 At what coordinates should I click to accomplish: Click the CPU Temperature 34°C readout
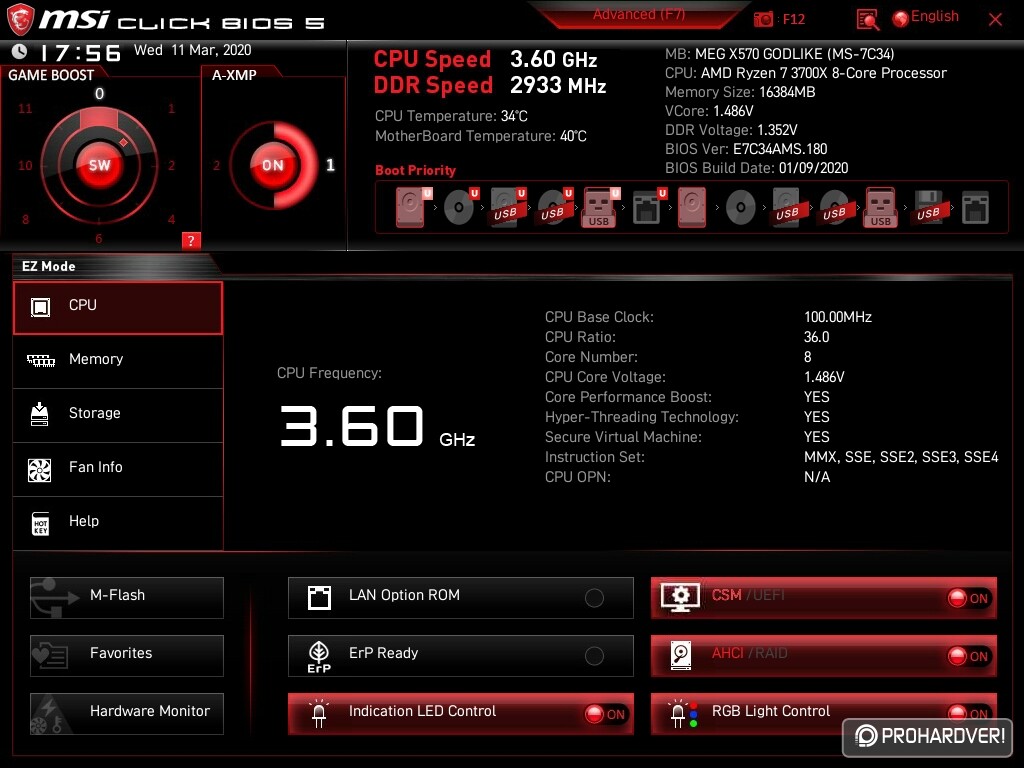451,116
